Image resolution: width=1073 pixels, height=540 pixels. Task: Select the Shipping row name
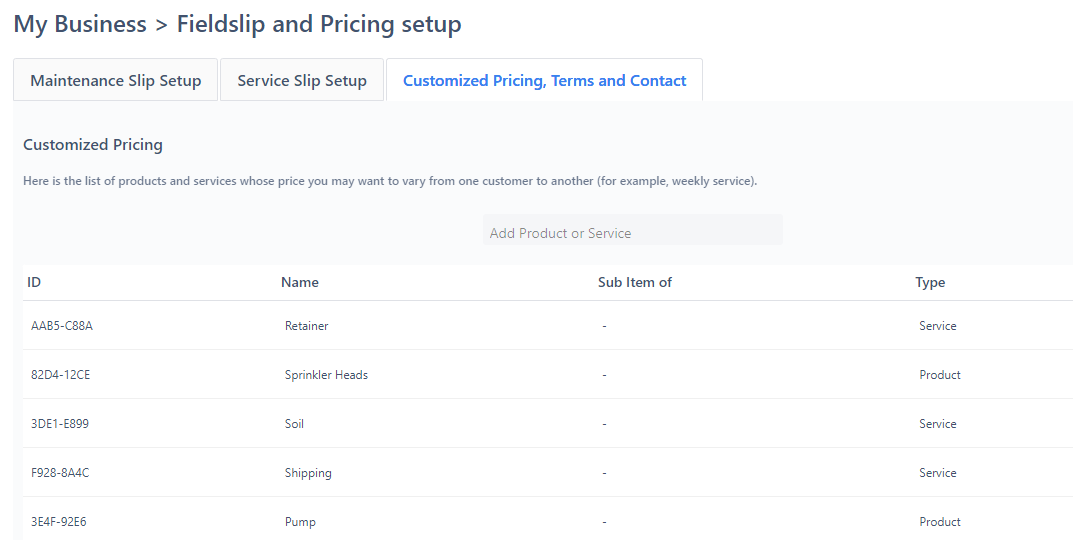(x=308, y=473)
